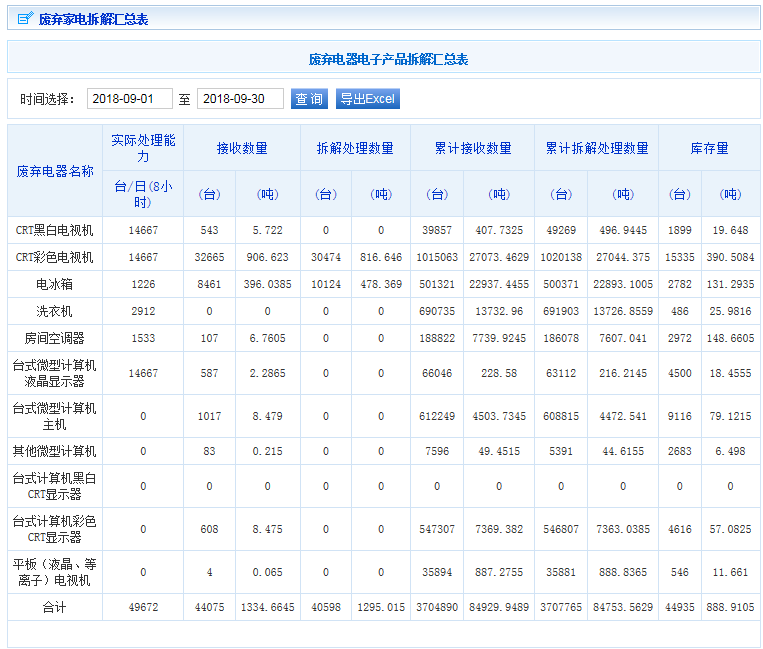Click the 累计接收数量 column header
Screen dimensions: 763x649
473,148
